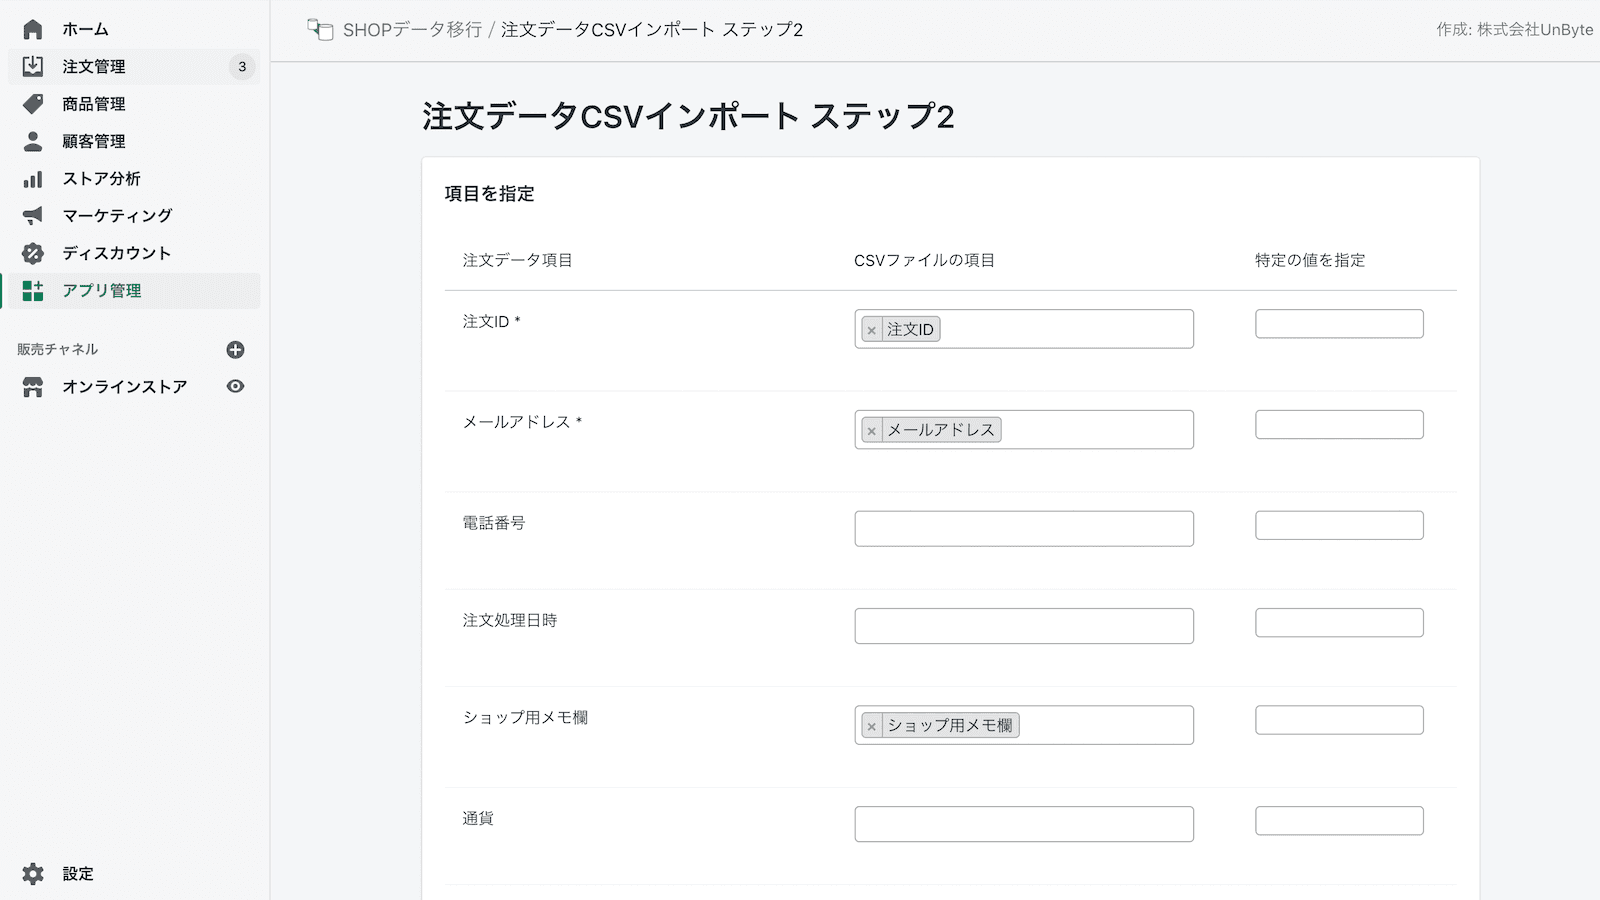
Task: Open the ホーム home icon
Action: pyautogui.click(x=32, y=29)
